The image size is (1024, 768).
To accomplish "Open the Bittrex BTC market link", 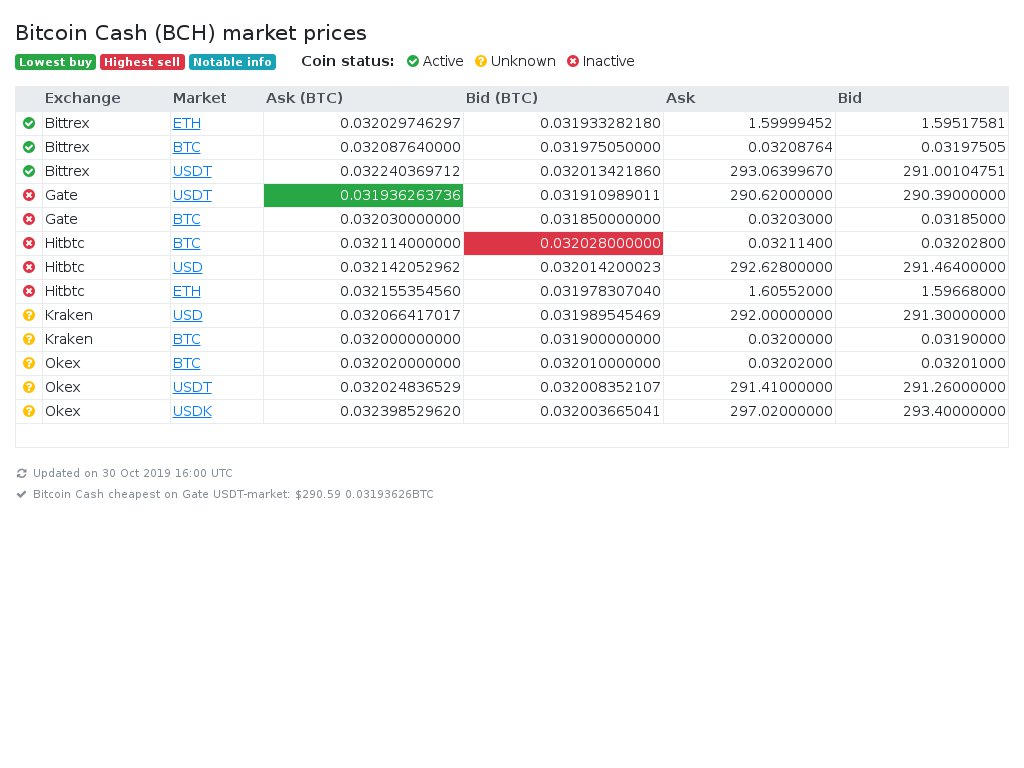I will click(x=187, y=147).
